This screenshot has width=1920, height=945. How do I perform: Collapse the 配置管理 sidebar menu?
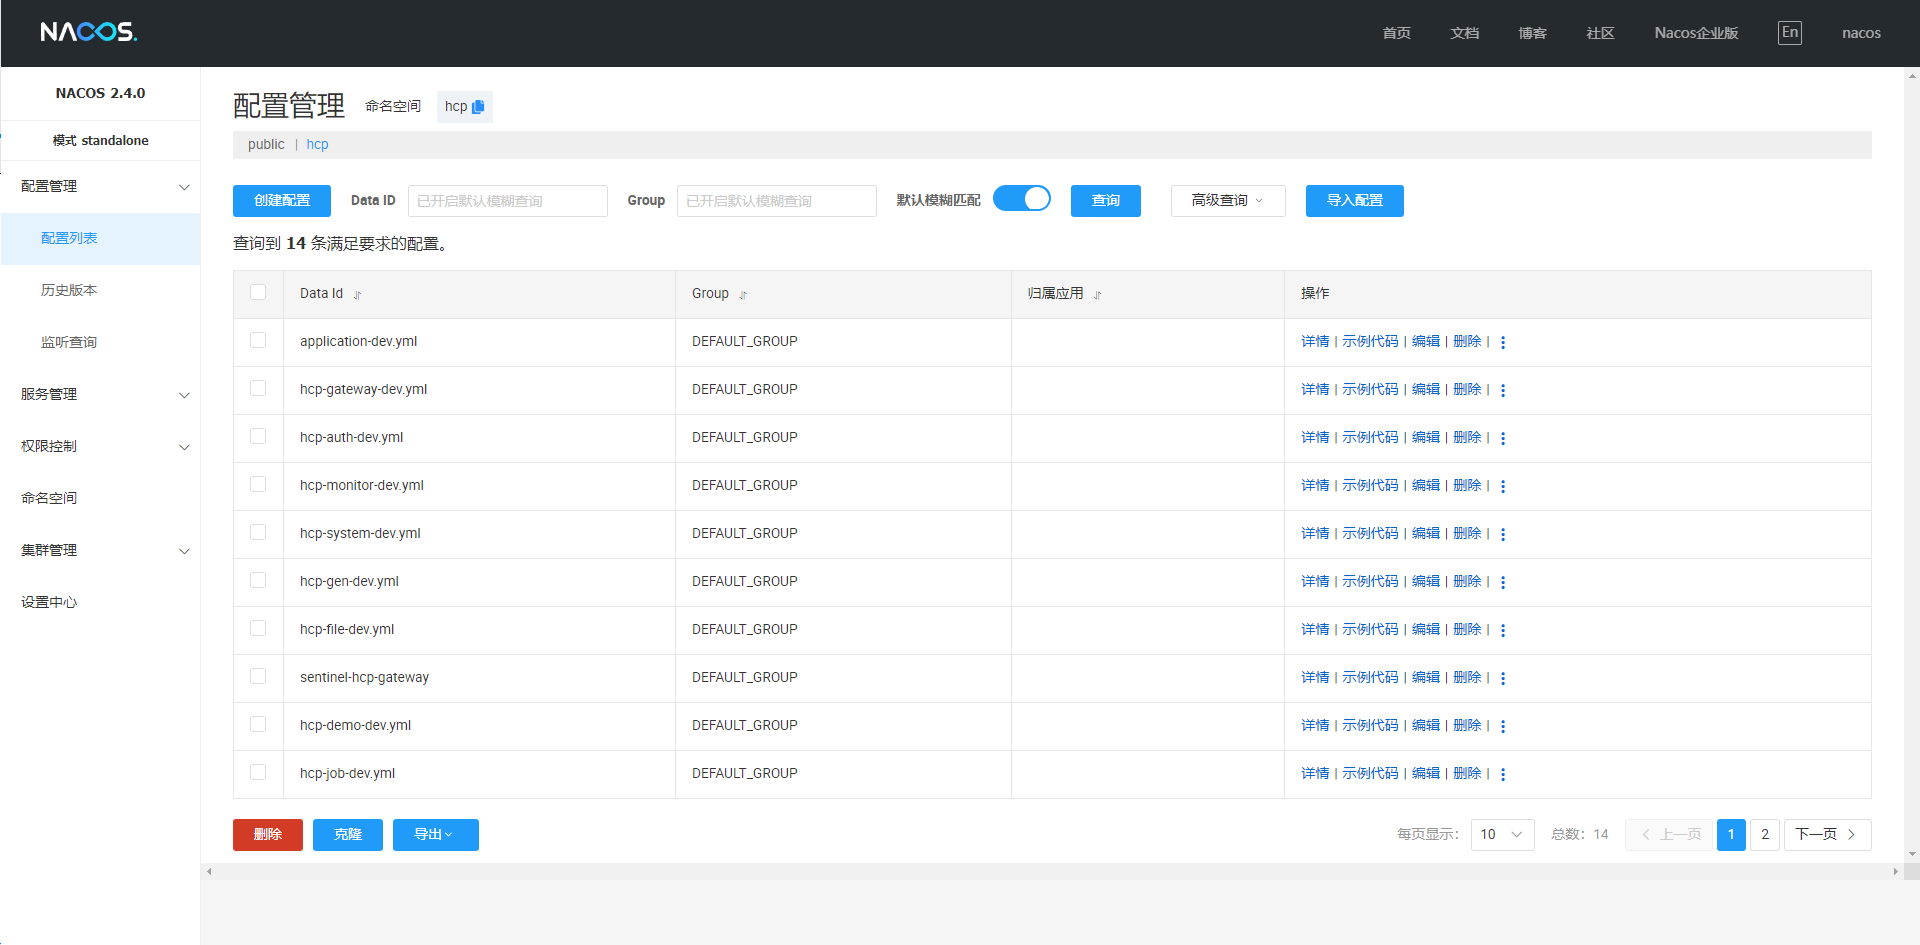(100, 187)
